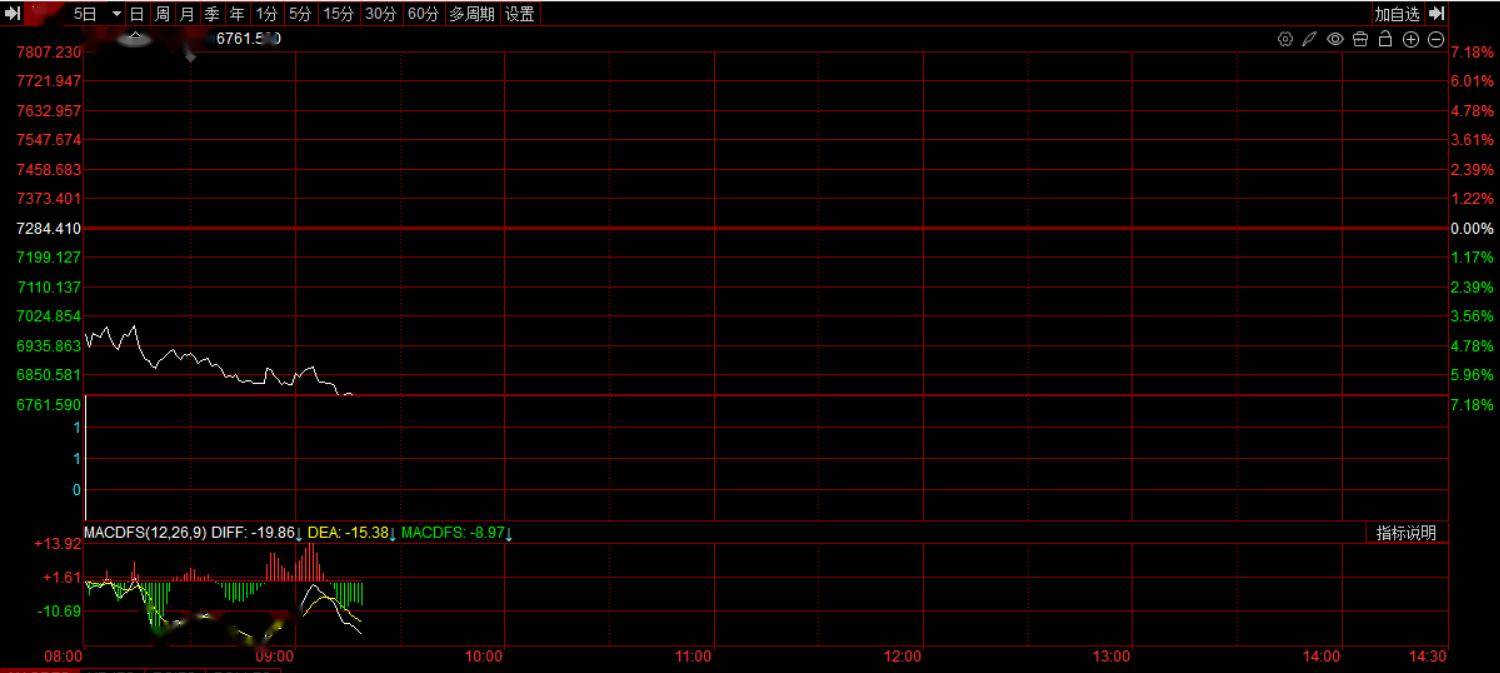Viewport: 1500px width, 673px height.
Task: Switch to weekly 周 chart
Action: 162,14
